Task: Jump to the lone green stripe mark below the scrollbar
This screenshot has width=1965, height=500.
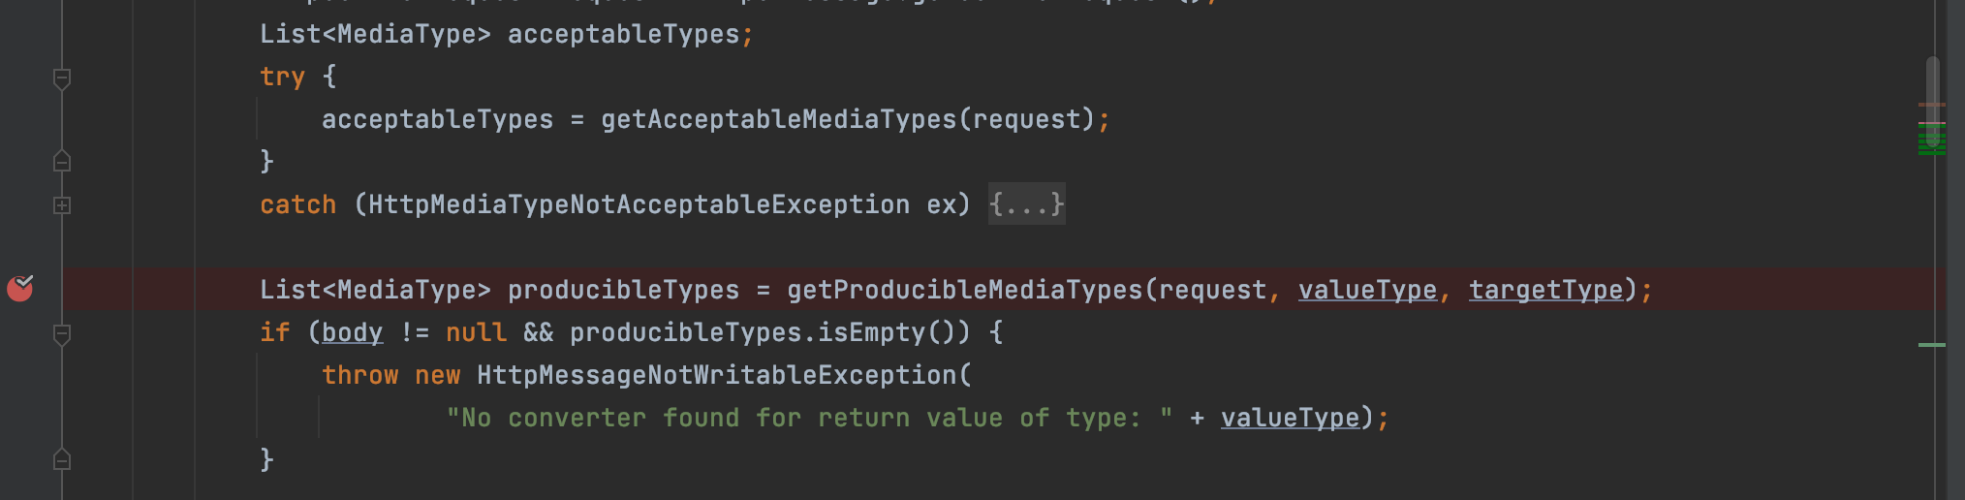Action: point(1931,345)
